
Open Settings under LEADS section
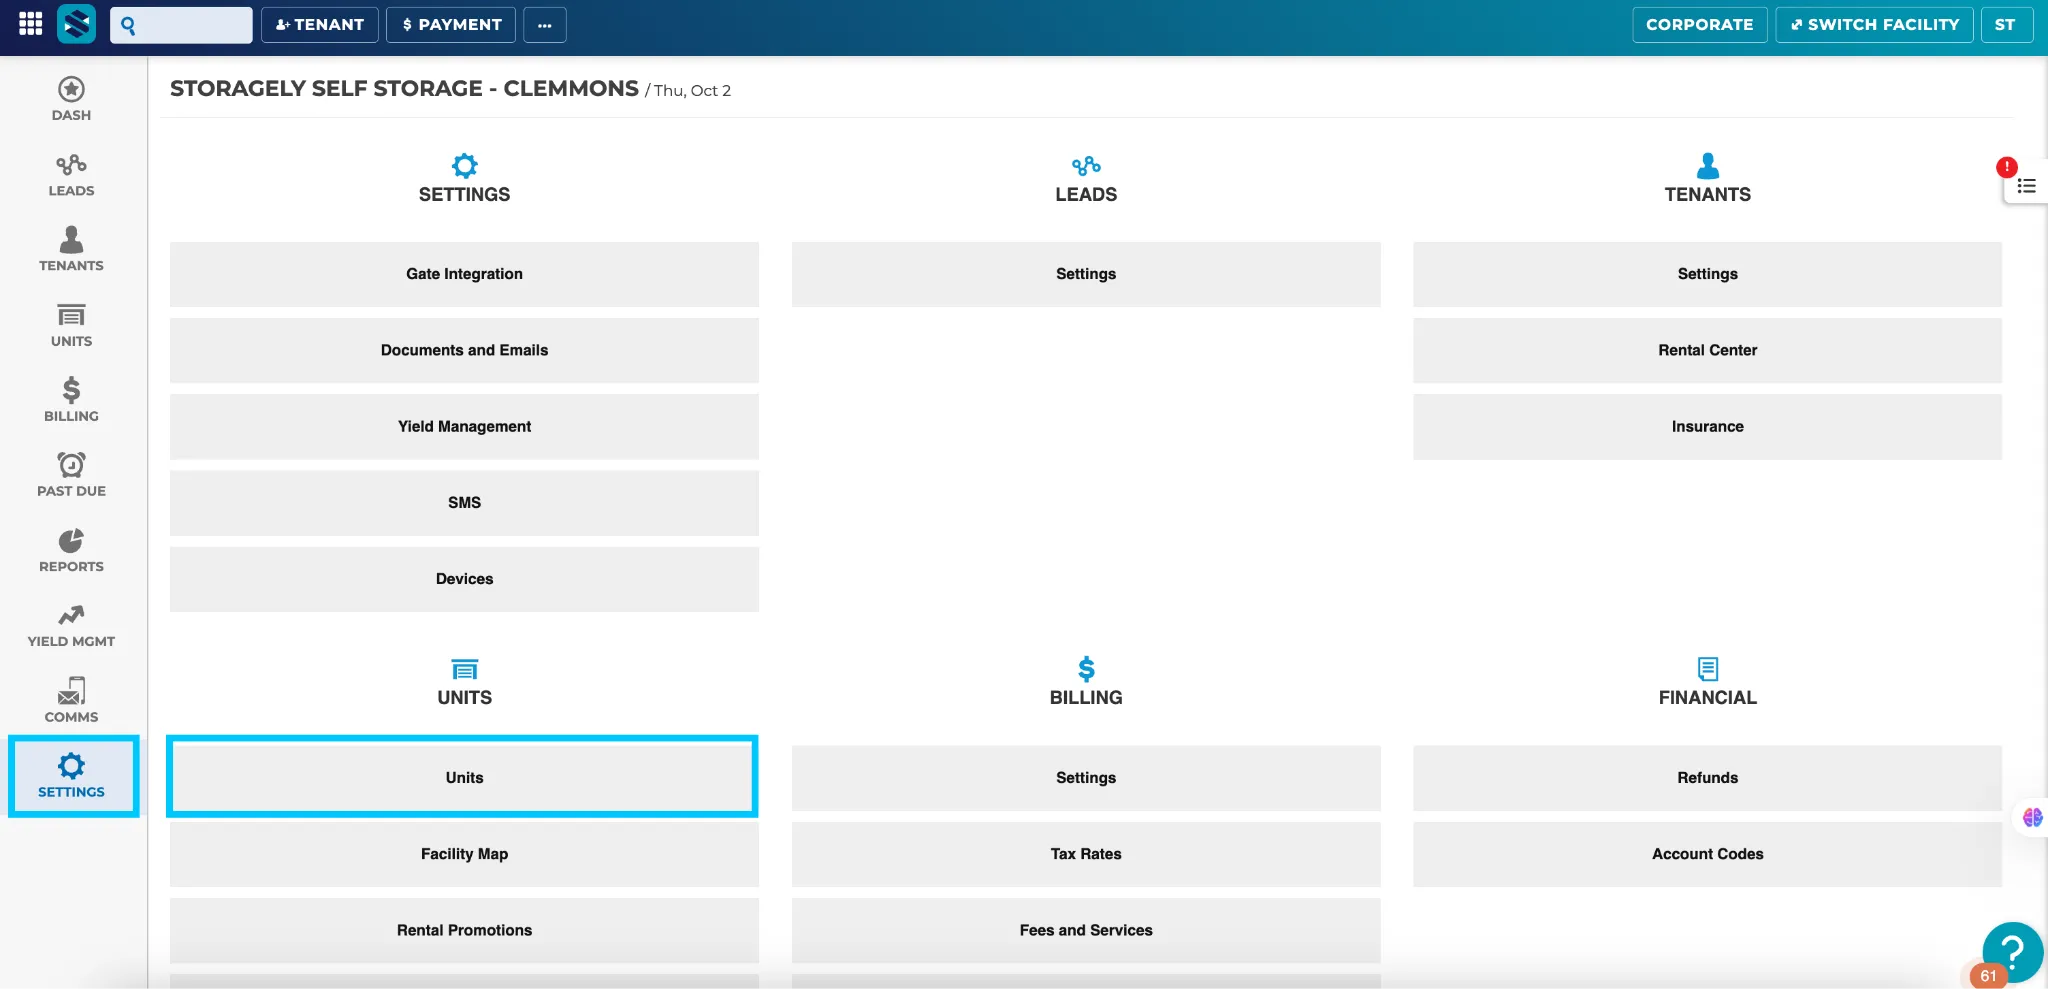coord(1086,274)
